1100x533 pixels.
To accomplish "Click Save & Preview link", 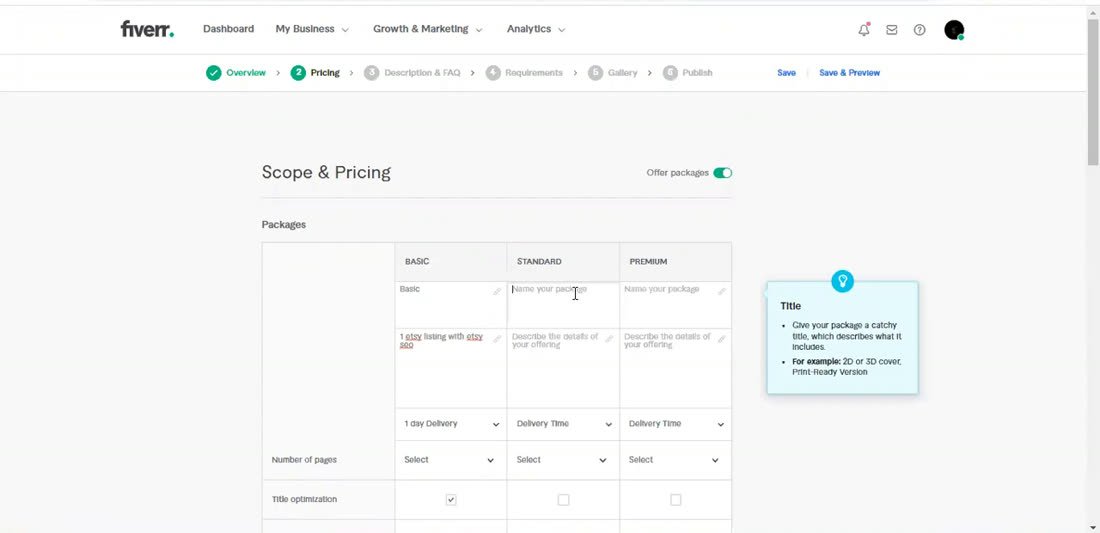I will coord(850,73).
